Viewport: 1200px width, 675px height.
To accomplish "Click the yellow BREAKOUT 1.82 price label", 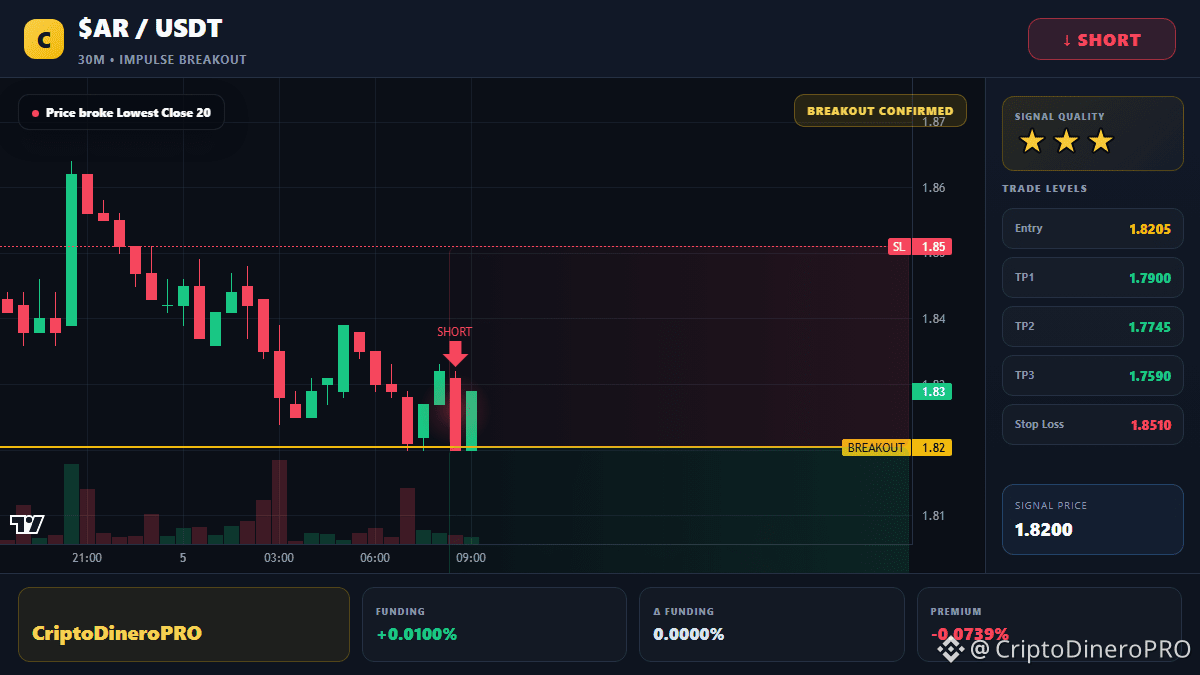I will [x=897, y=448].
